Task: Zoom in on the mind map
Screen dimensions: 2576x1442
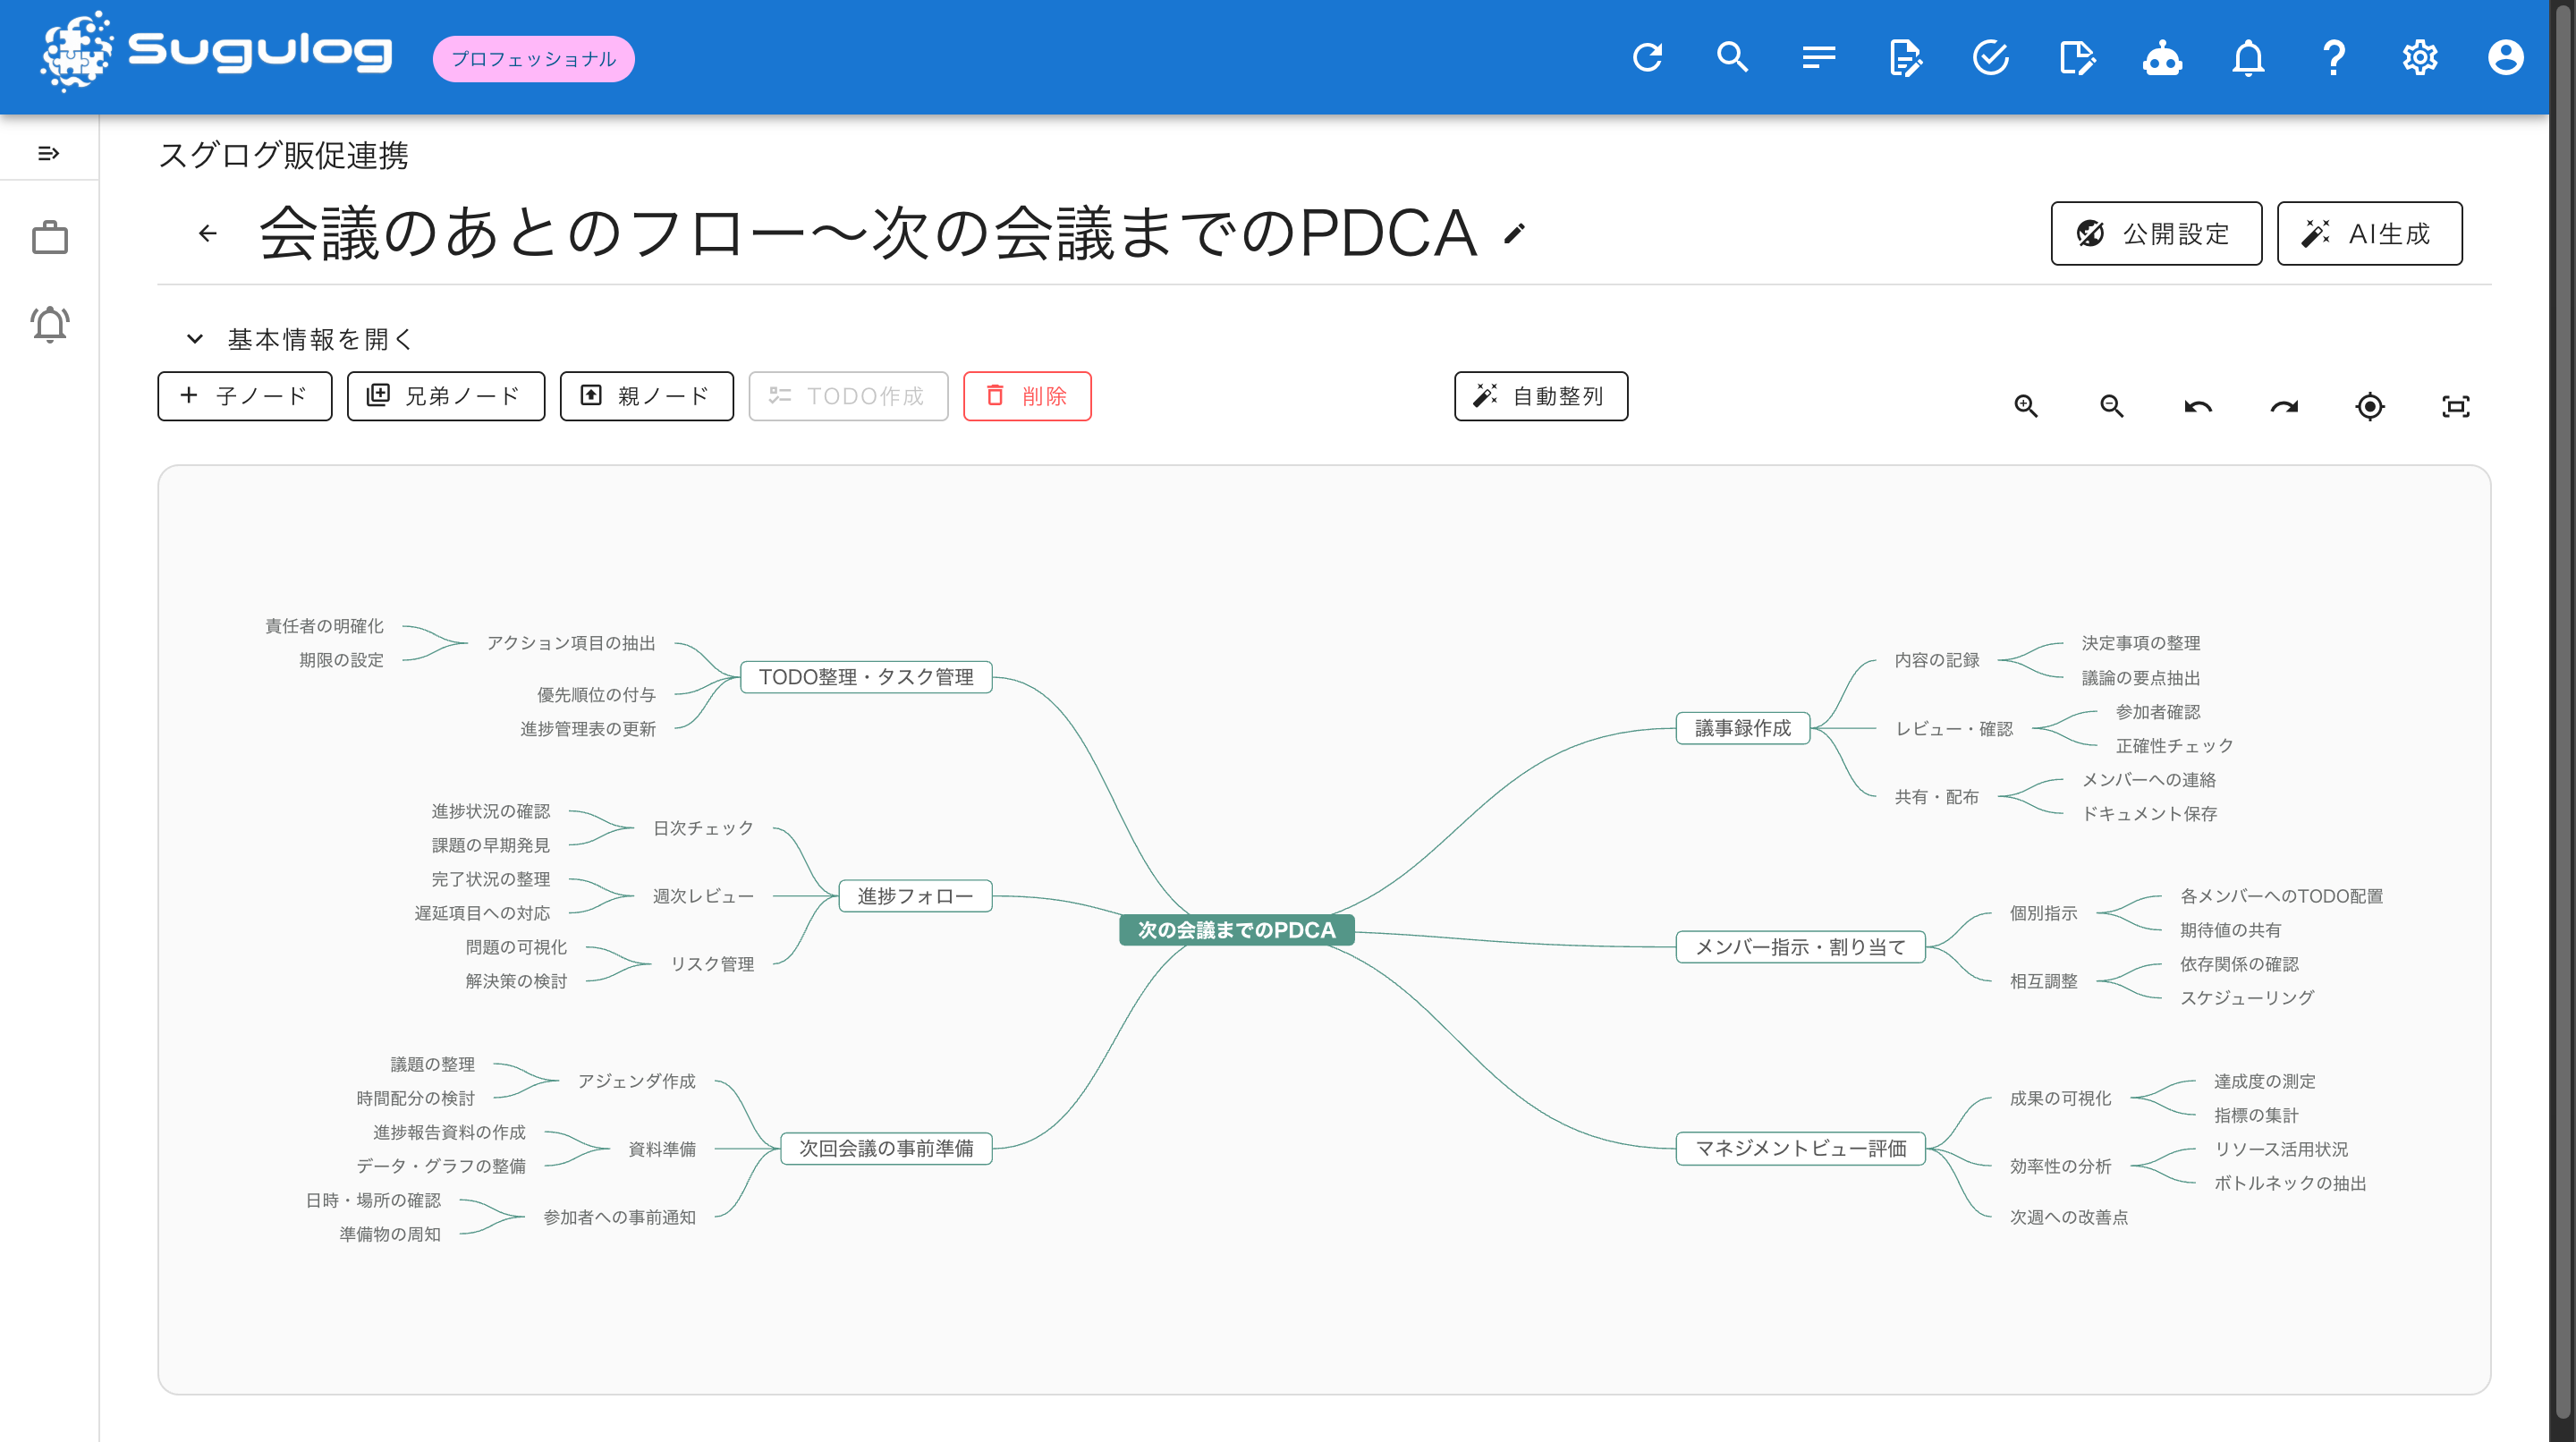Action: 2026,406
